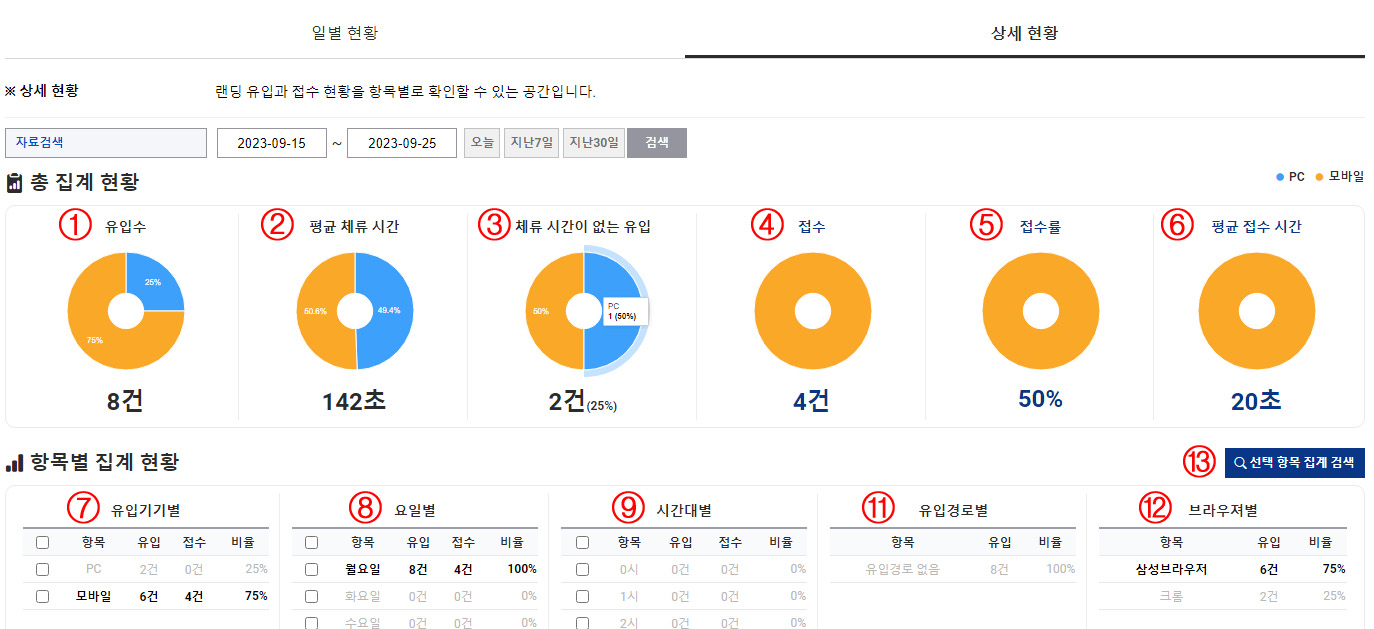The height and width of the screenshot is (629, 1374).
Task: Click the blue PC legend dot
Action: click(x=1280, y=177)
